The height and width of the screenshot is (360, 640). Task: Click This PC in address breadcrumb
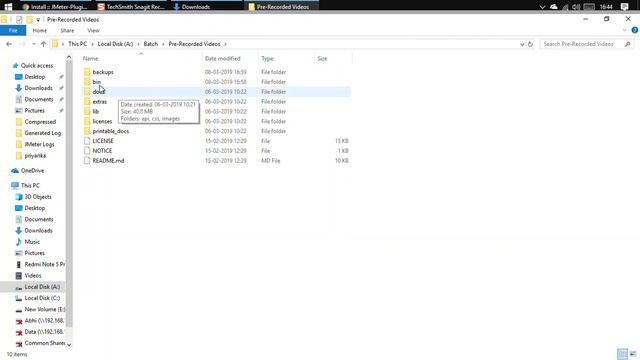click(78, 44)
